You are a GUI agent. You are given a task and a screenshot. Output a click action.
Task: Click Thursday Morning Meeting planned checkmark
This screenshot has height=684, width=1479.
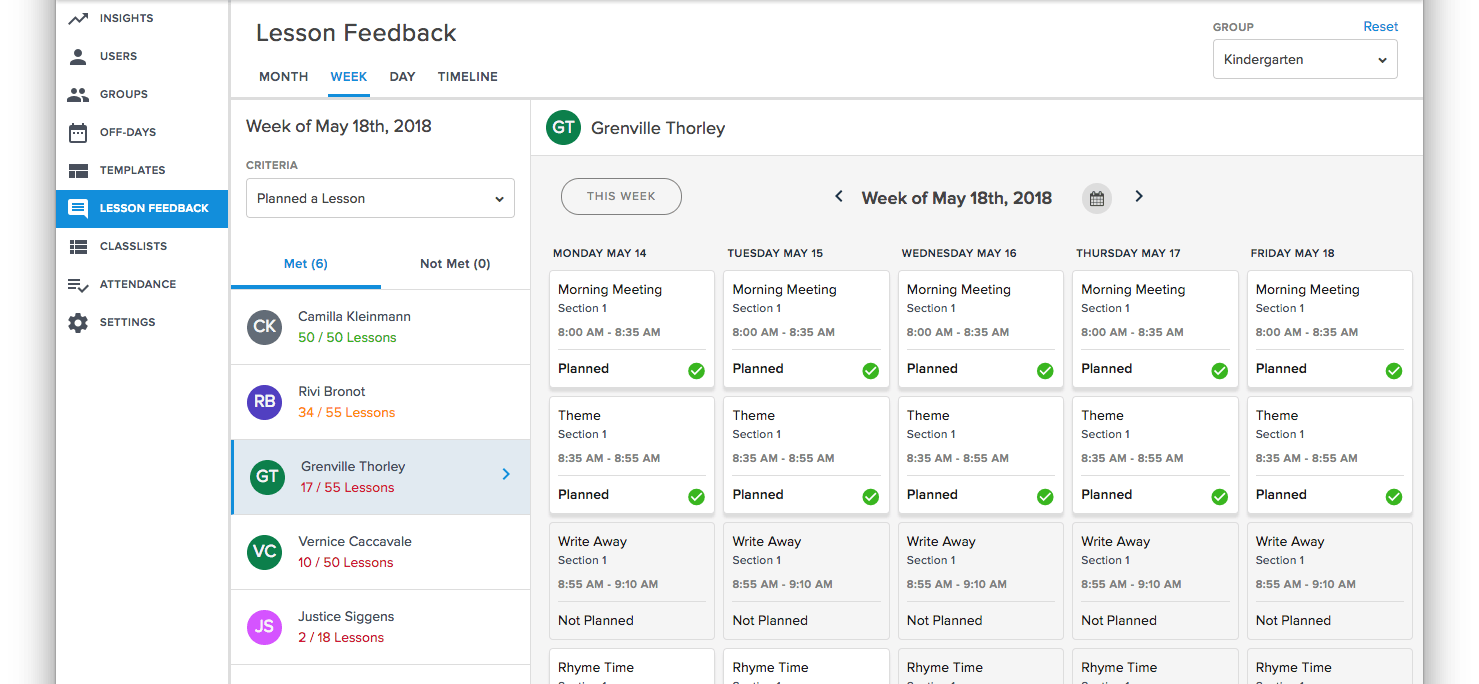click(x=1220, y=371)
